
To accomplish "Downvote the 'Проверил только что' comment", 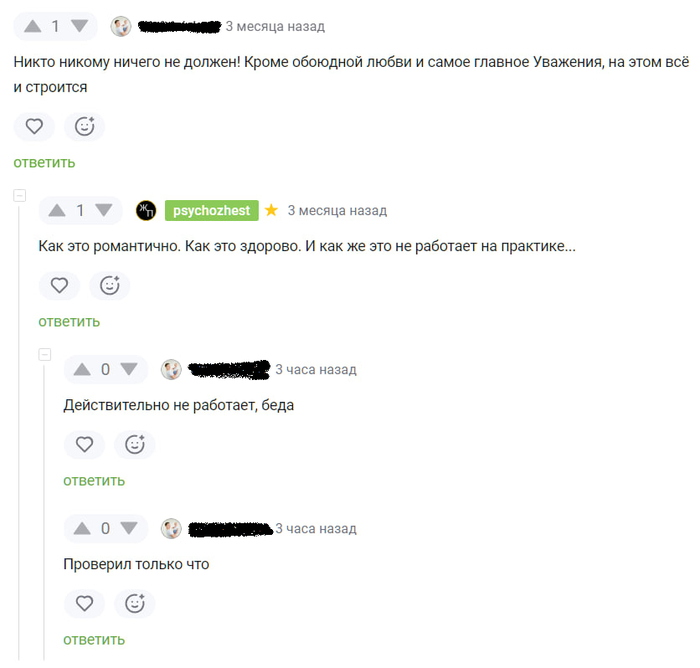I will (x=129, y=528).
